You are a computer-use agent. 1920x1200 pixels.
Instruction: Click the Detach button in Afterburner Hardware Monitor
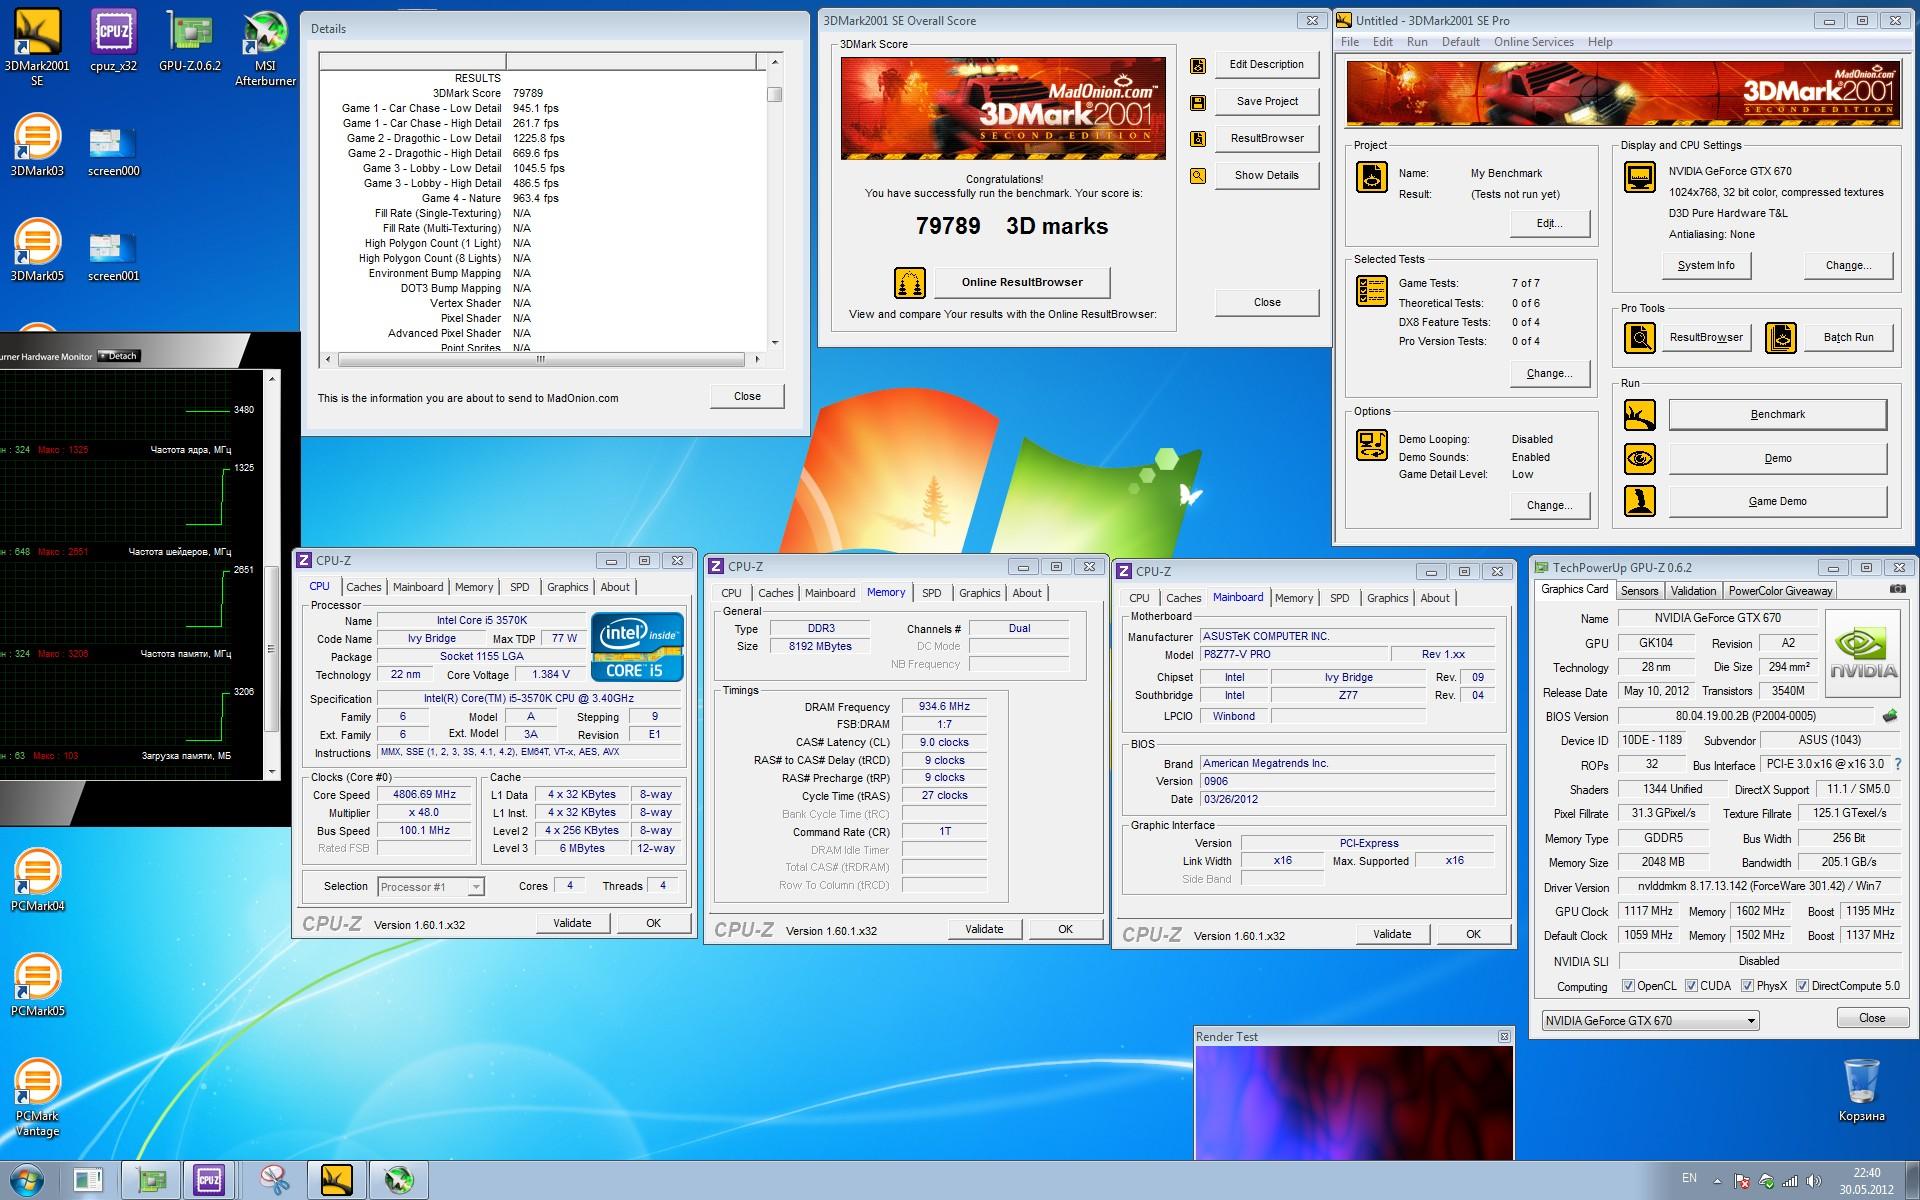click(x=119, y=356)
